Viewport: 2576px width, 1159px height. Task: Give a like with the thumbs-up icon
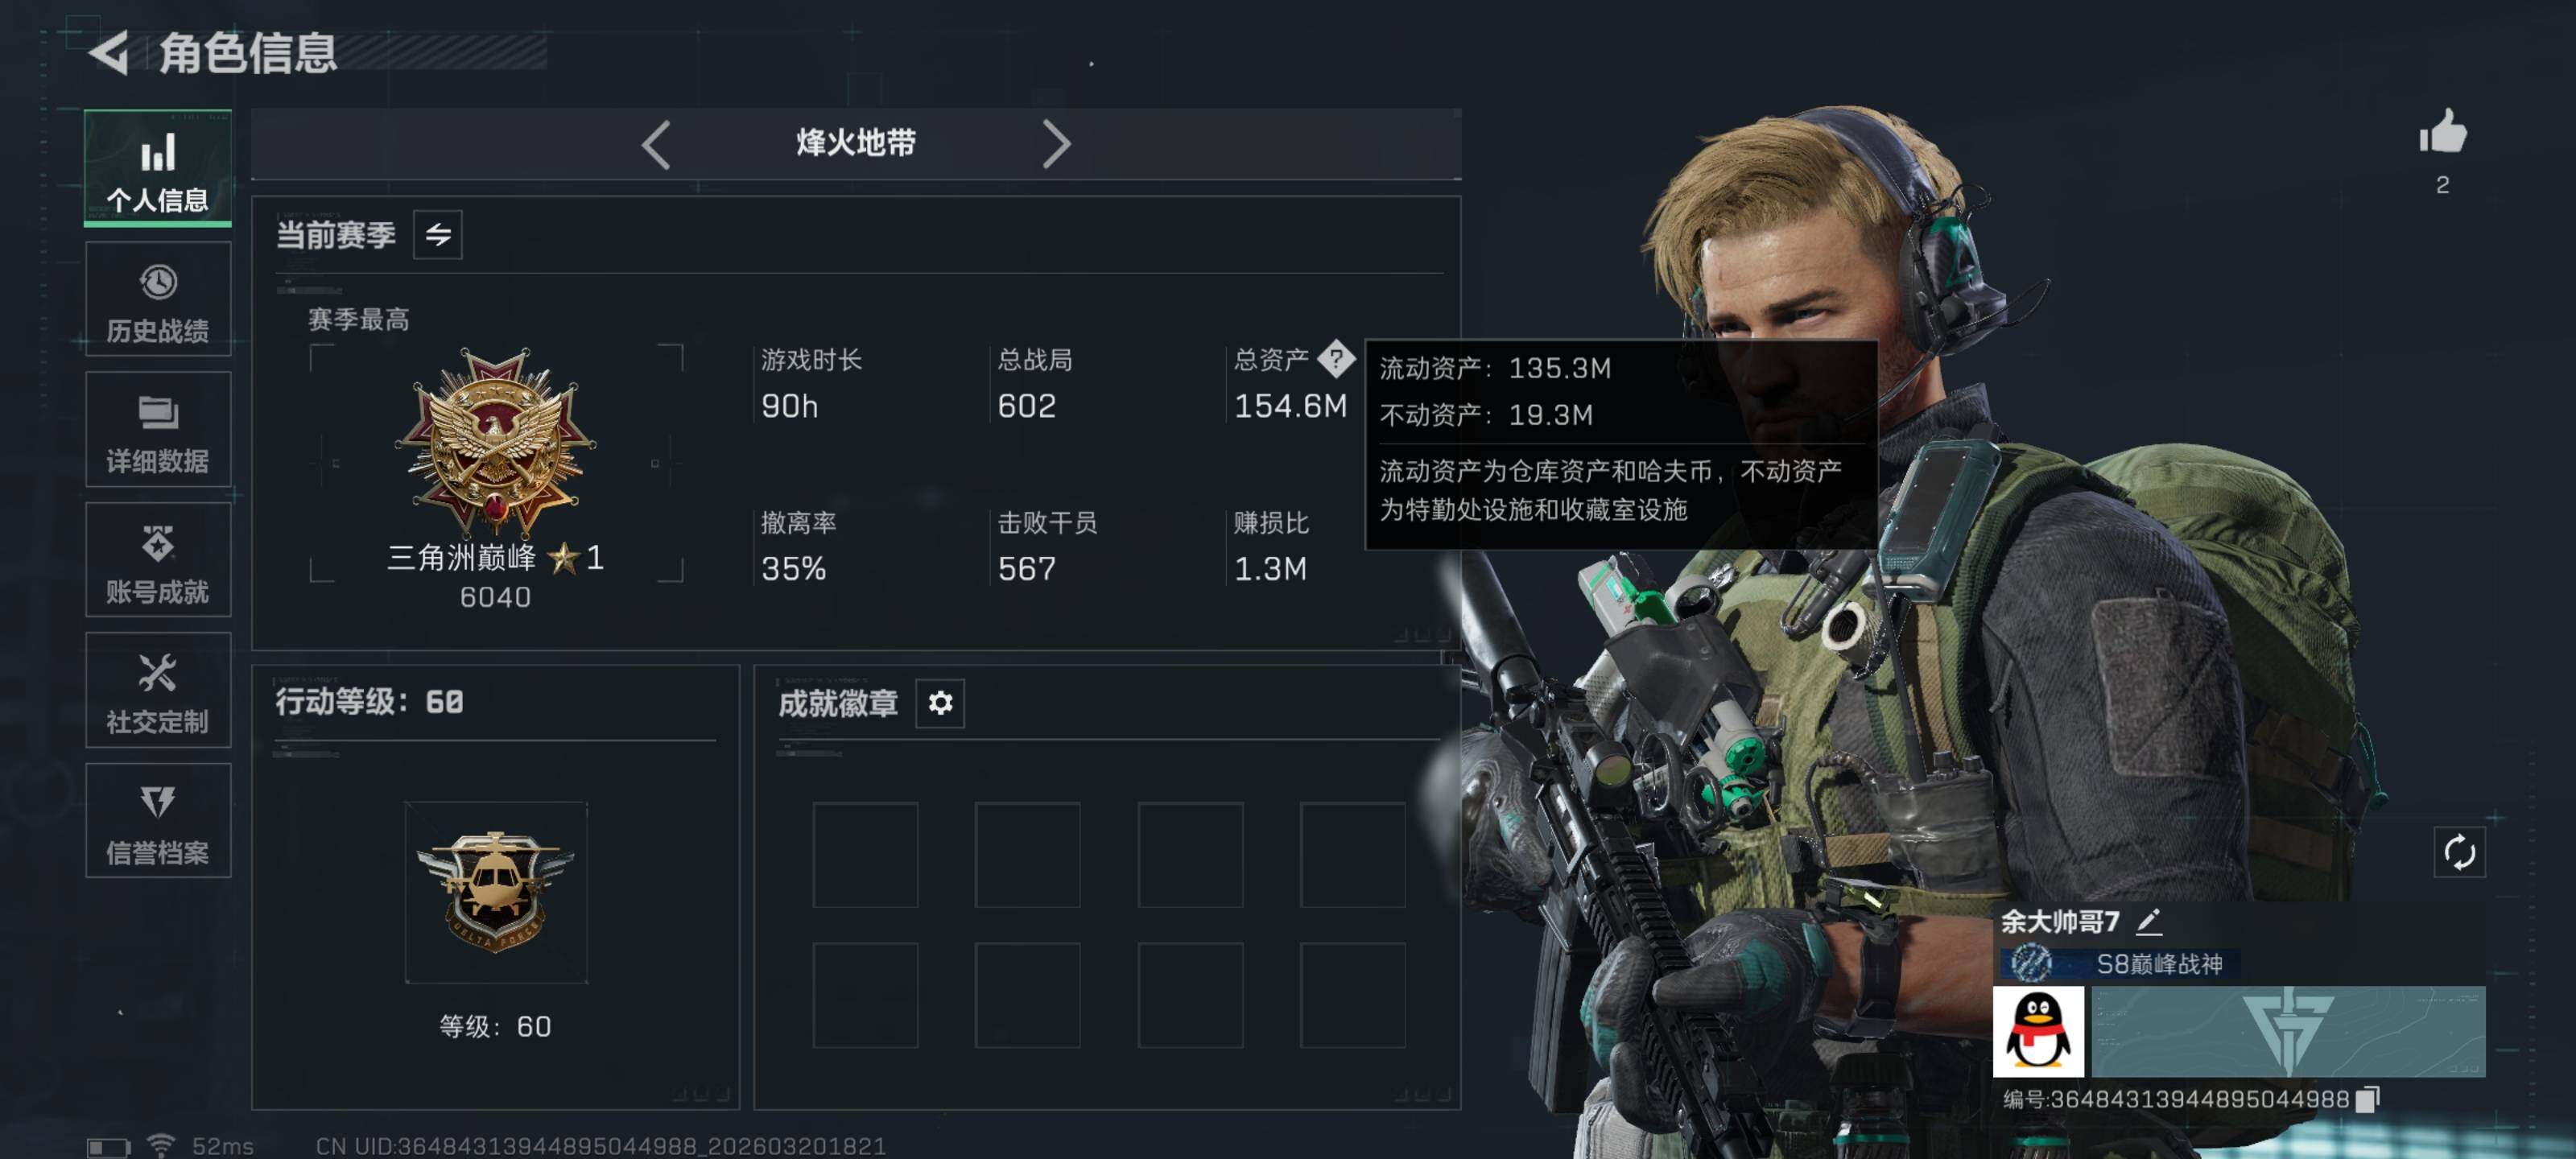click(2442, 132)
